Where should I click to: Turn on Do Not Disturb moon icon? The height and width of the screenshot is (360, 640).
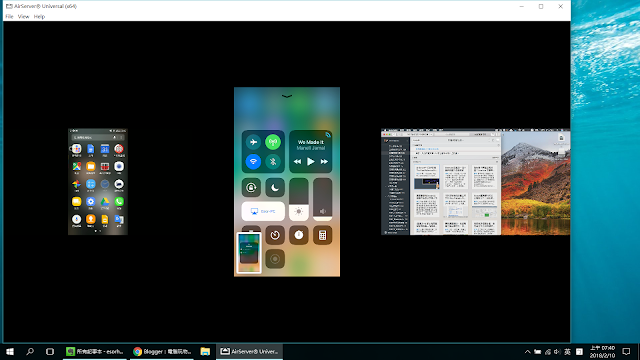tap(275, 188)
